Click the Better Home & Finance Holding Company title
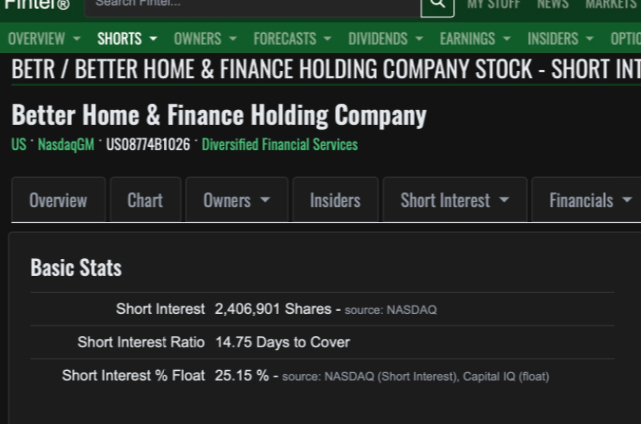This screenshot has height=424, width=641. point(219,115)
